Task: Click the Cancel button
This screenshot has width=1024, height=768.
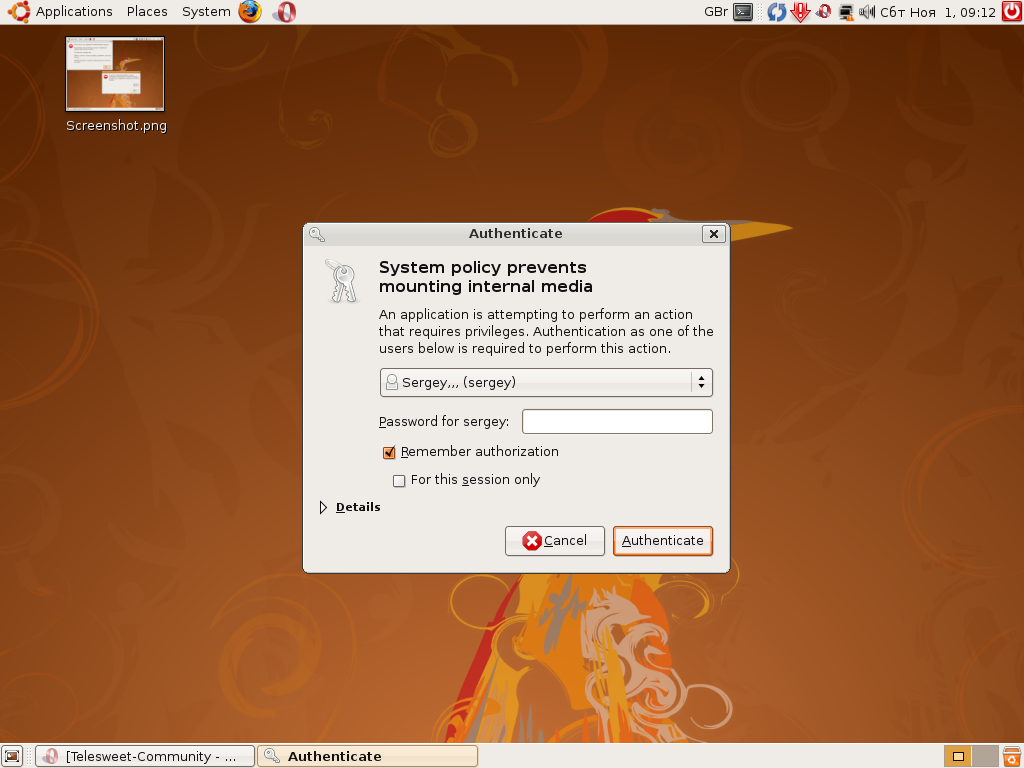Action: coord(555,541)
